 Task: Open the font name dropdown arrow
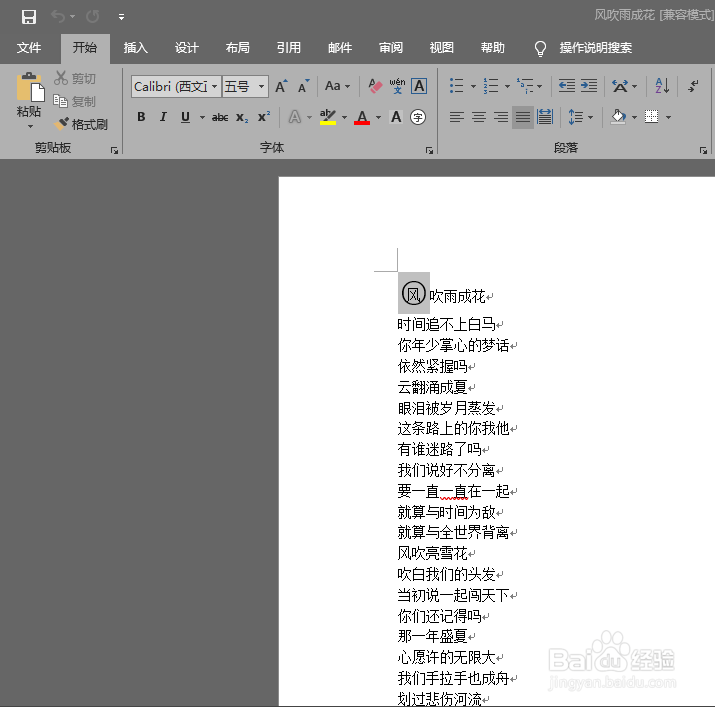coord(214,86)
